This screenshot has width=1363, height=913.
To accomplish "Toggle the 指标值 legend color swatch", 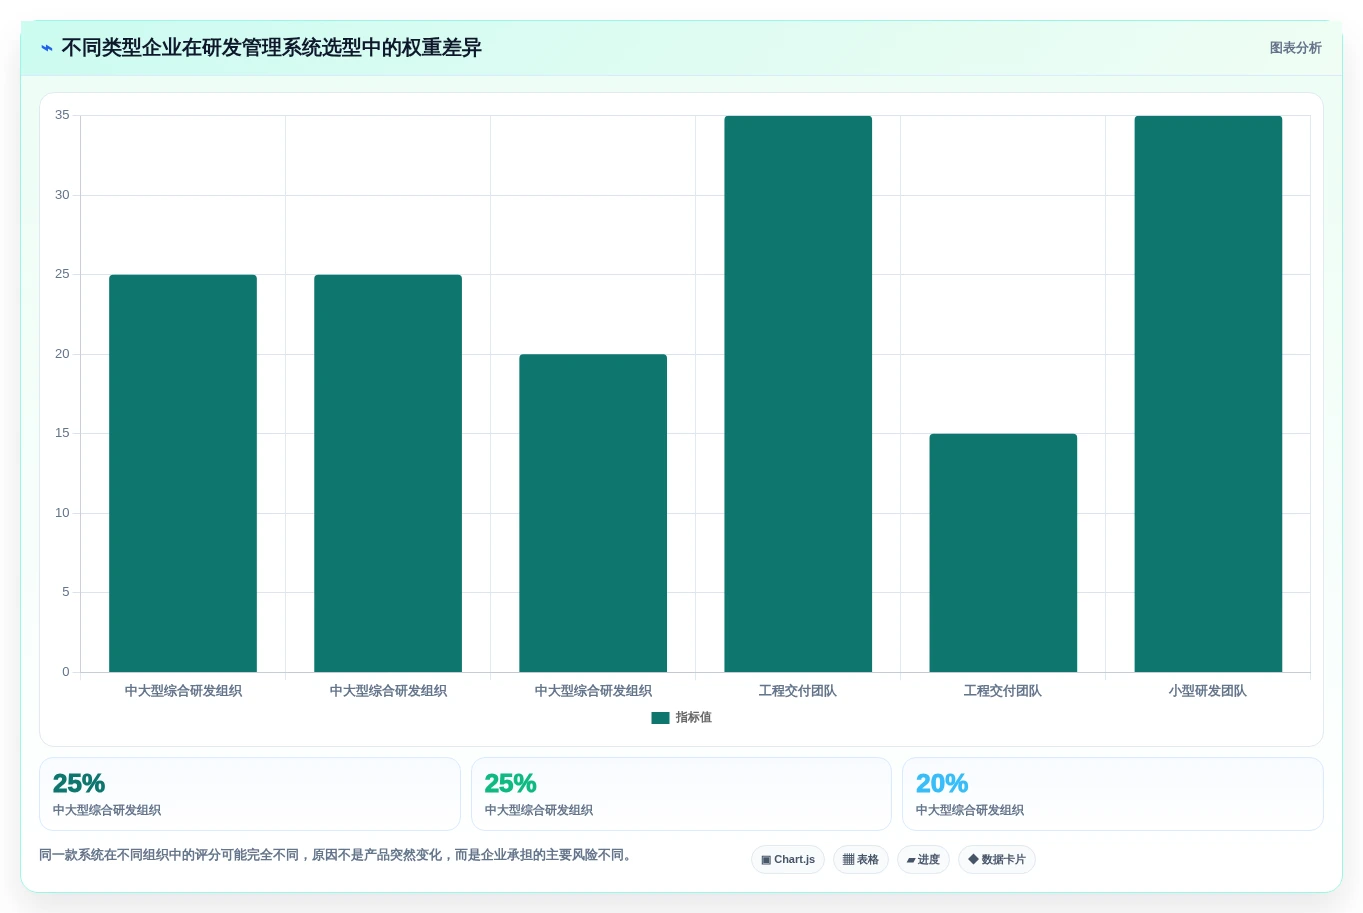I will click(x=660, y=718).
